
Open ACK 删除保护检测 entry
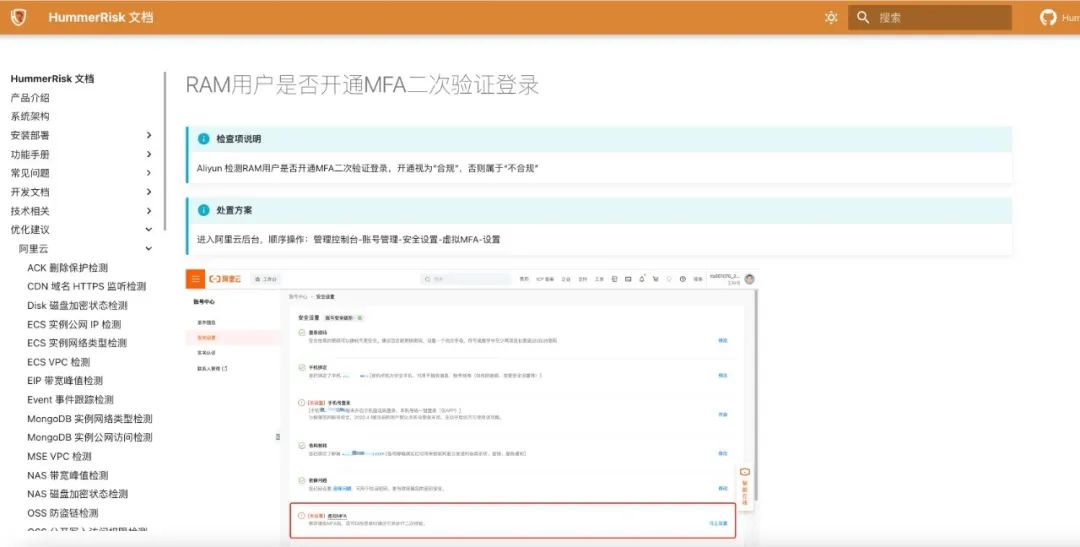[x=68, y=268]
